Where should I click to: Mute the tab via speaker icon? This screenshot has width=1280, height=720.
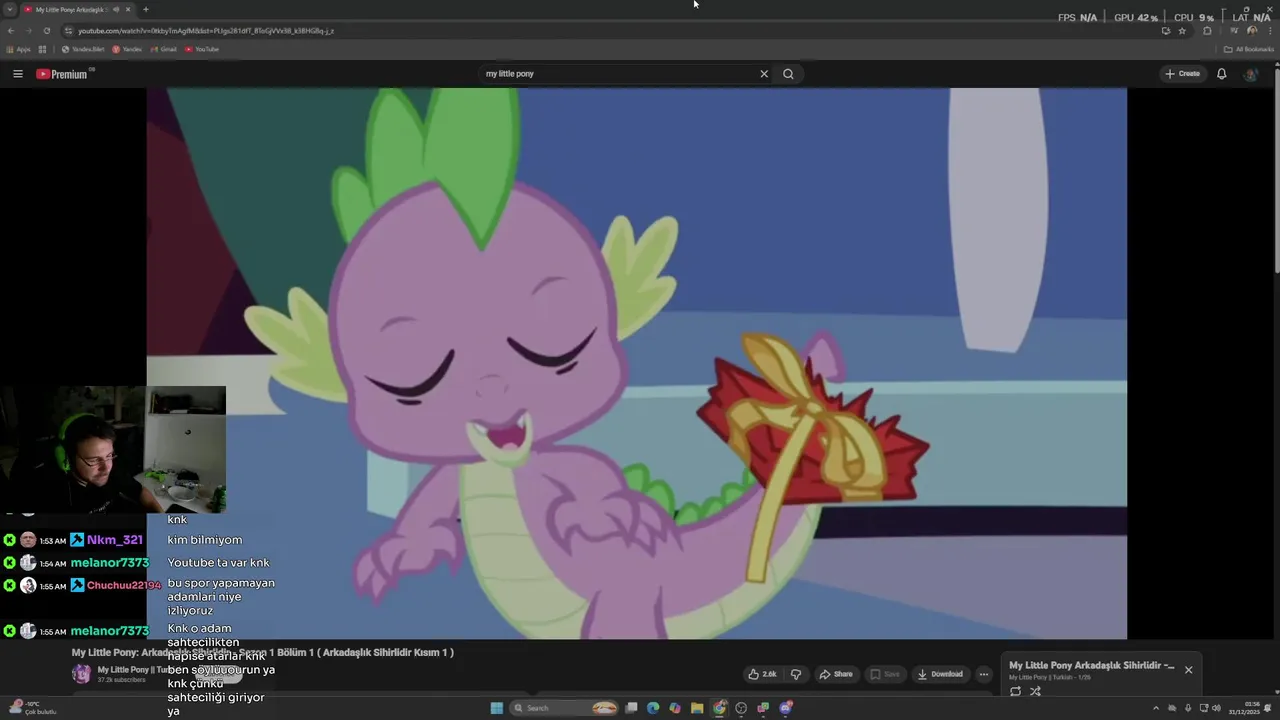[x=116, y=9]
